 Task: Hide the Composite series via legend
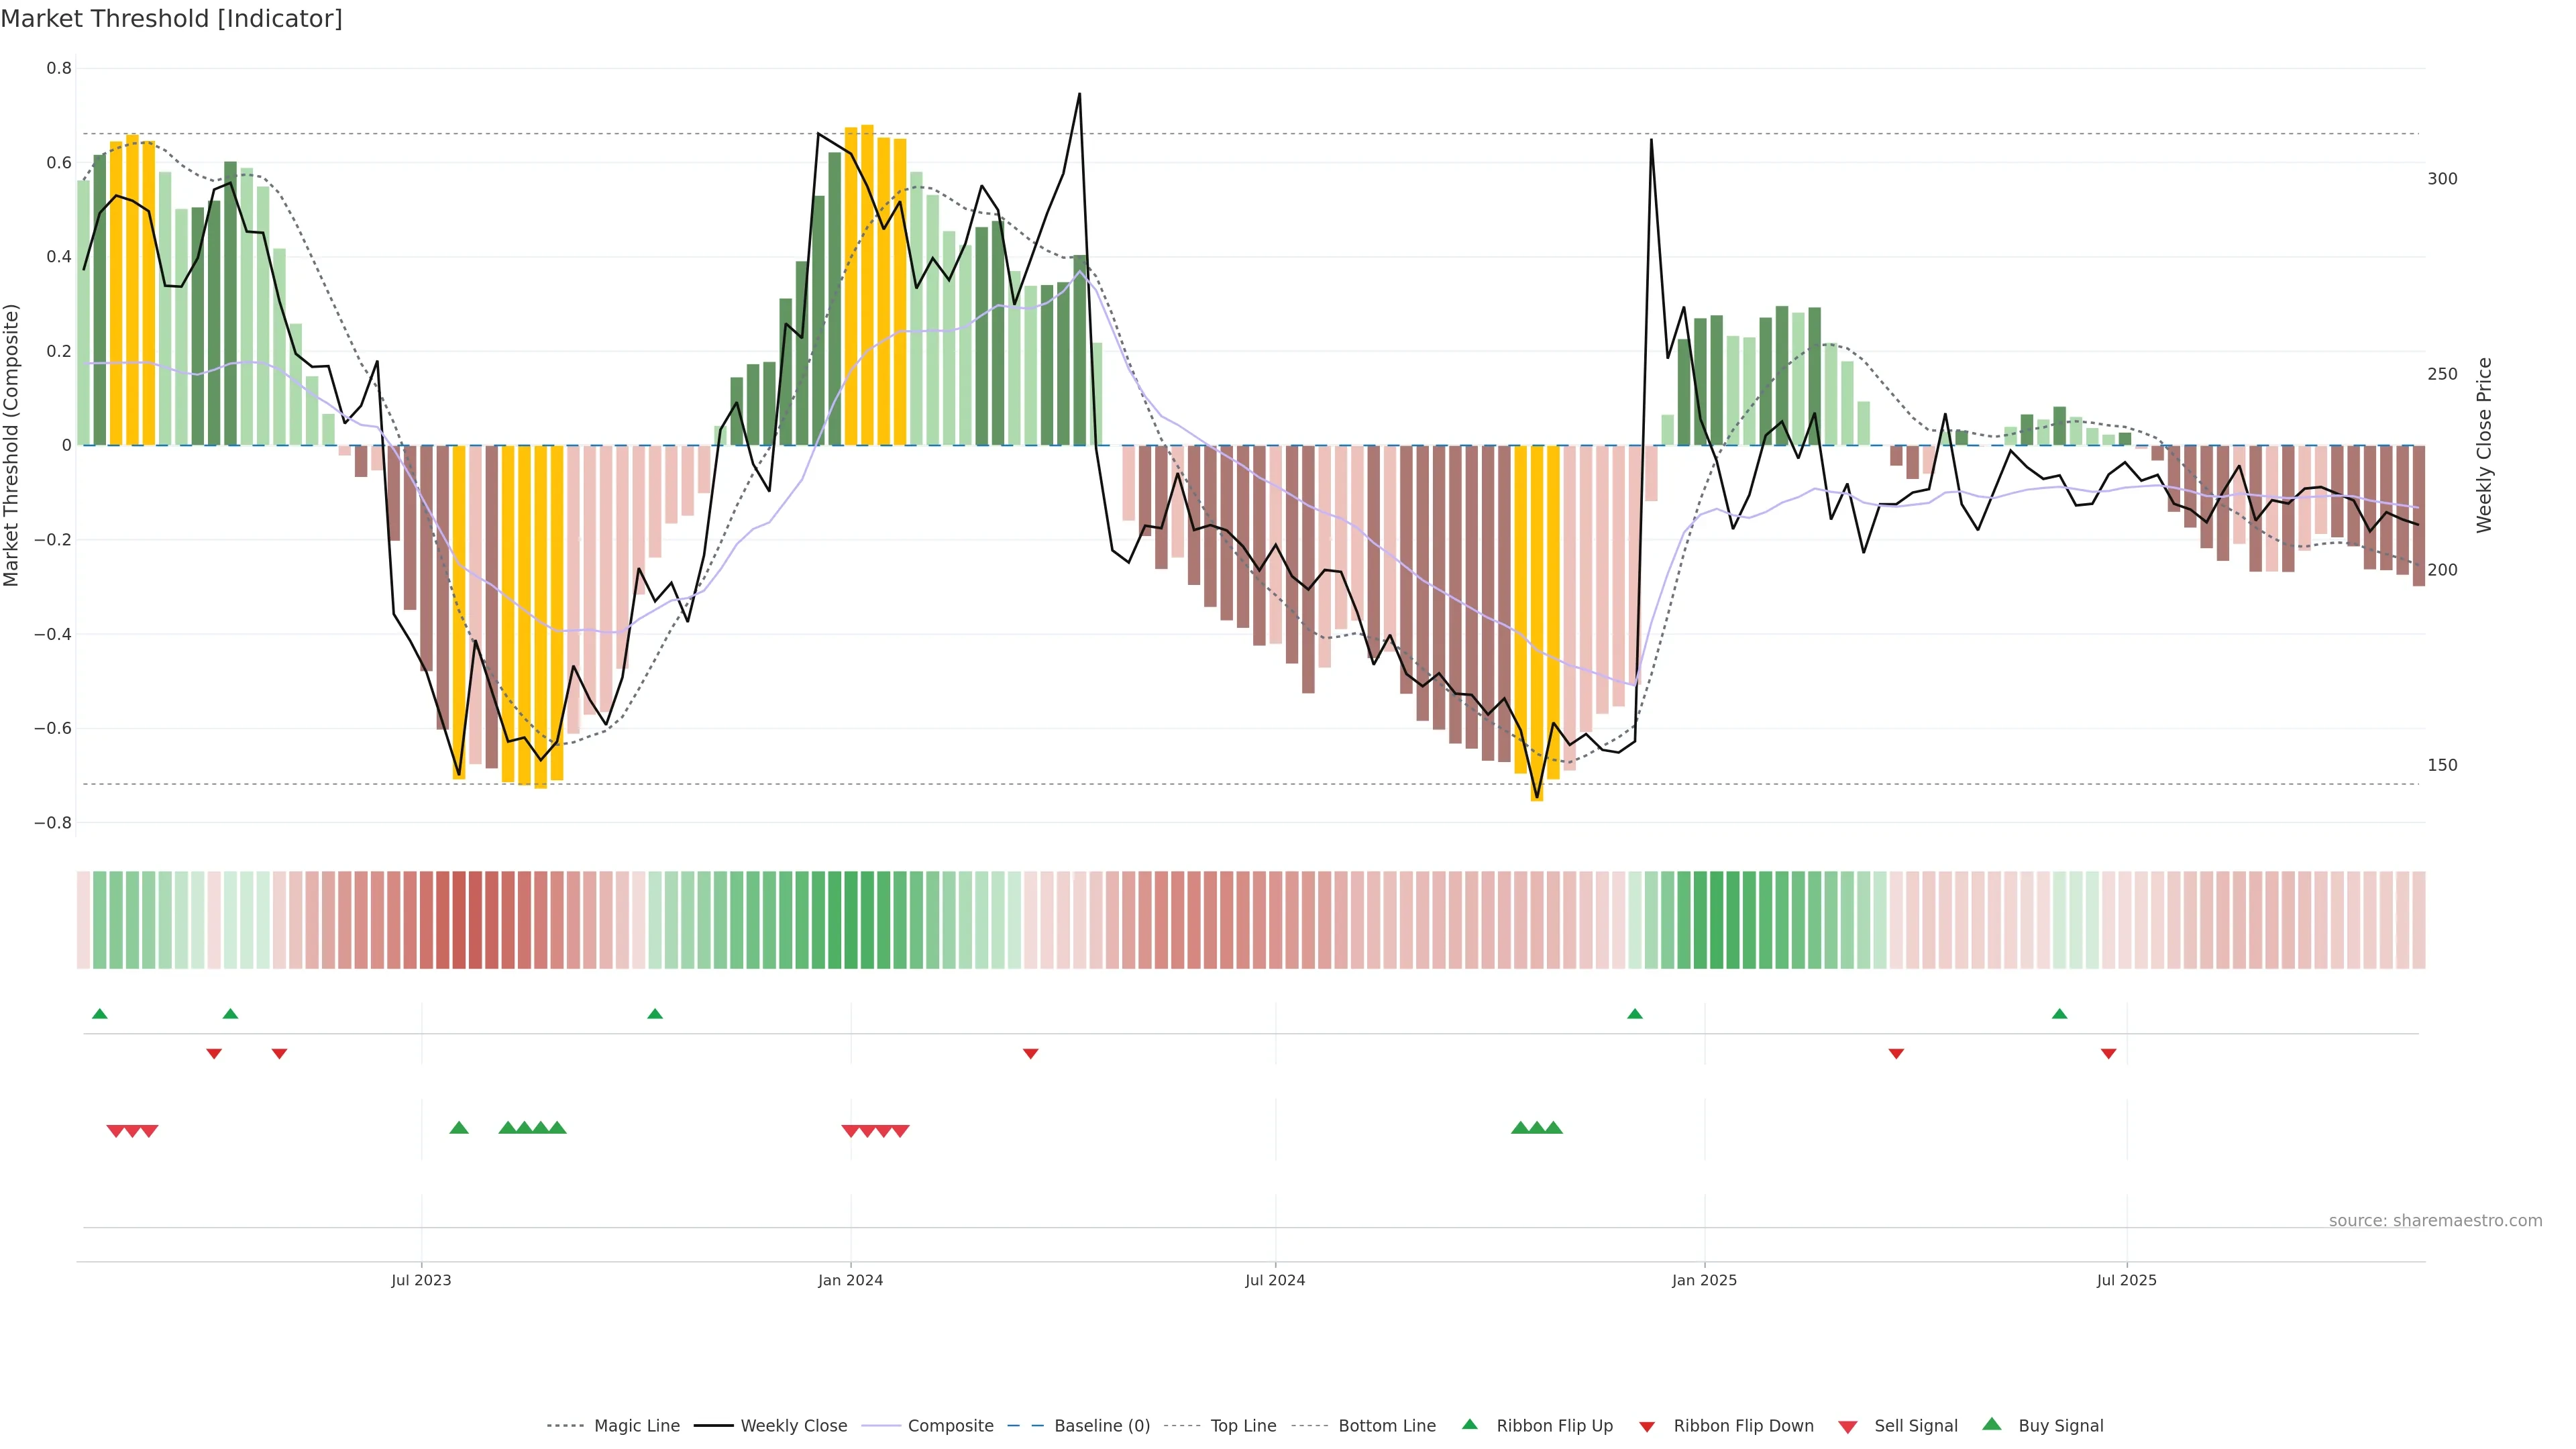[x=950, y=1426]
